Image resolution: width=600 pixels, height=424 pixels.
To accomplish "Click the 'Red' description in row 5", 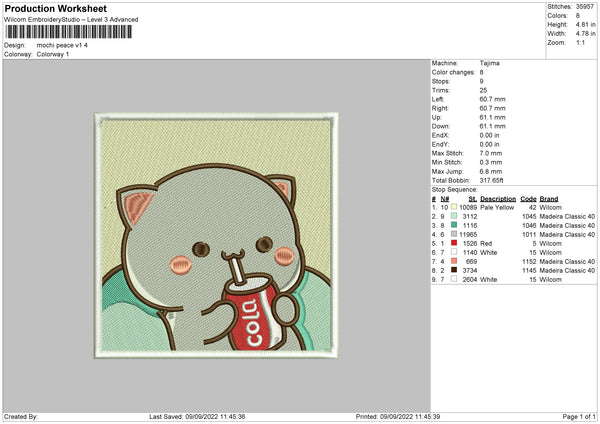I will pos(486,243).
